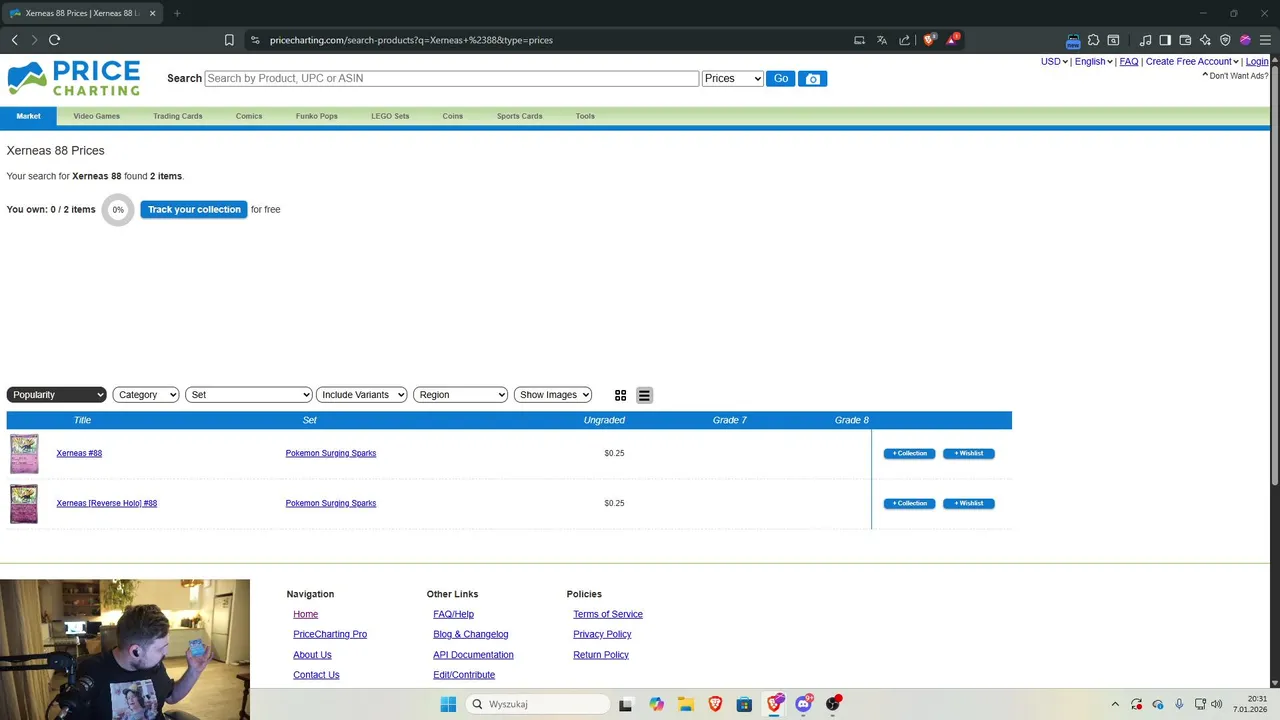
Task: Bookmark this page icon
Action: (229, 40)
